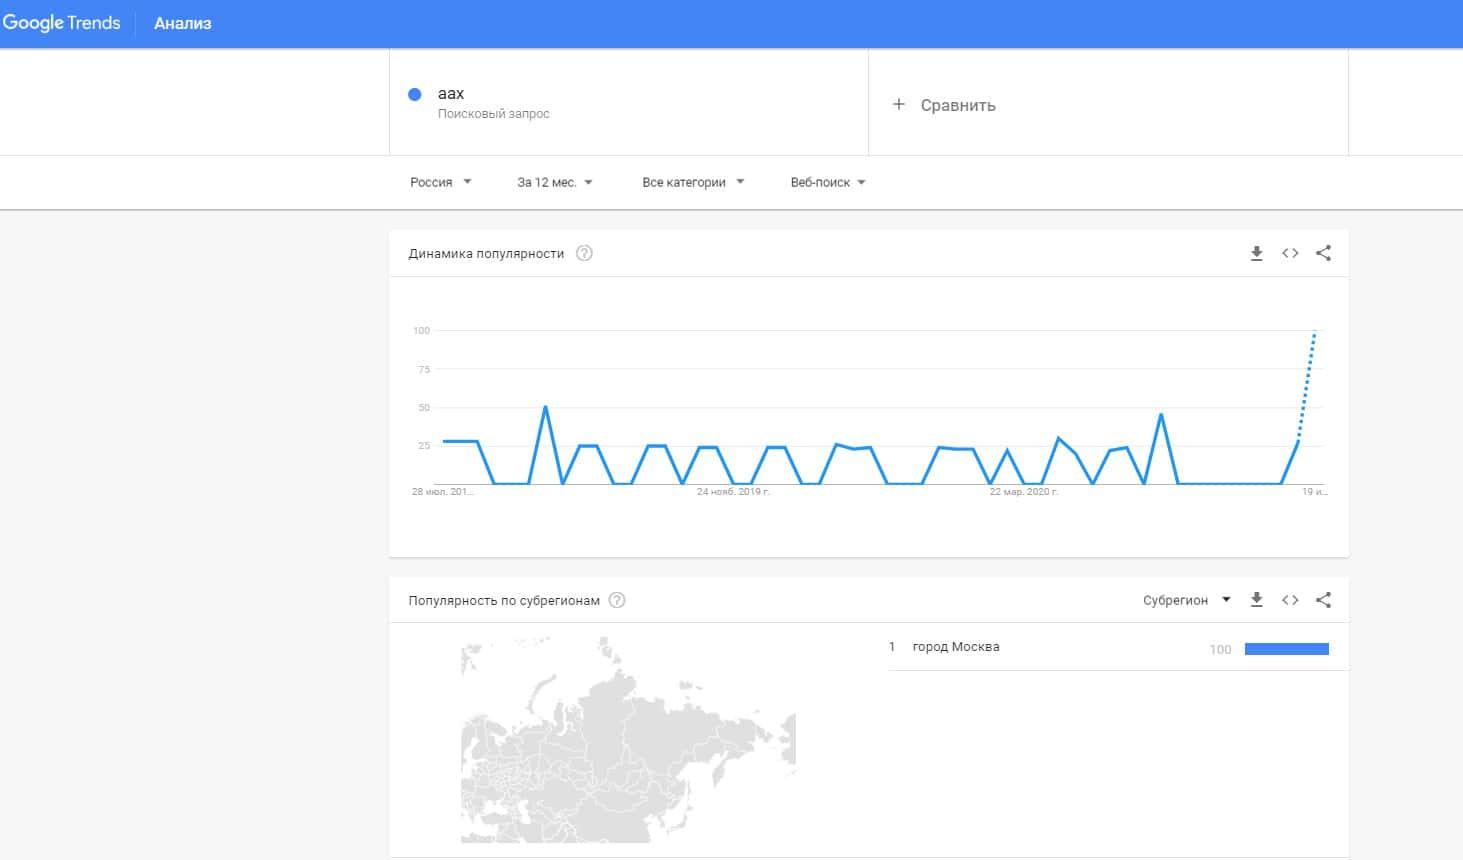Open the Анализ section in the header
Screen dimensions: 1463x860
click(x=183, y=24)
